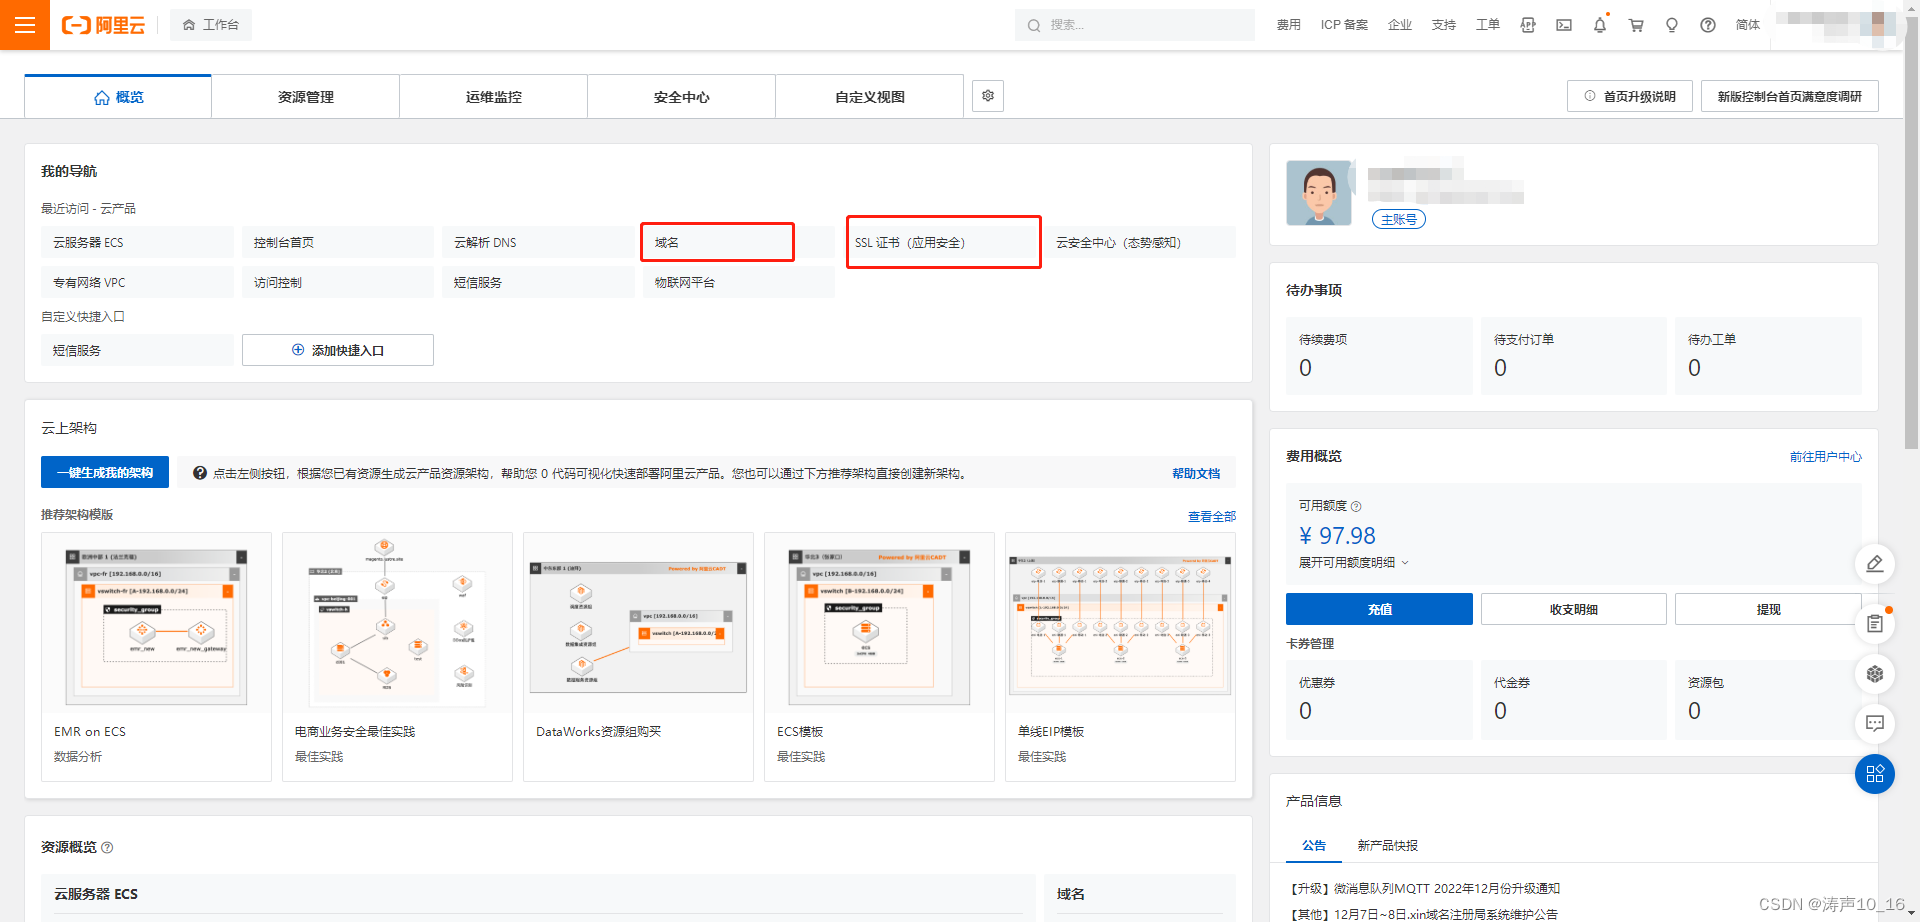Click the 添加快捷入口 button
The image size is (1920, 922).
(x=338, y=350)
